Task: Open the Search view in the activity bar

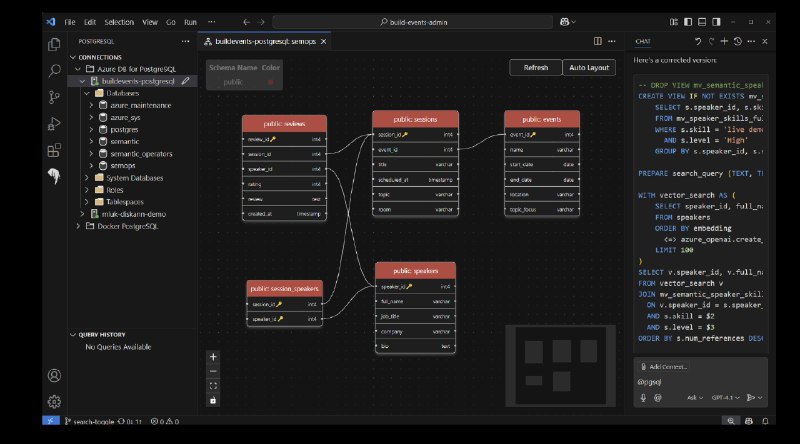Action: tap(54, 70)
